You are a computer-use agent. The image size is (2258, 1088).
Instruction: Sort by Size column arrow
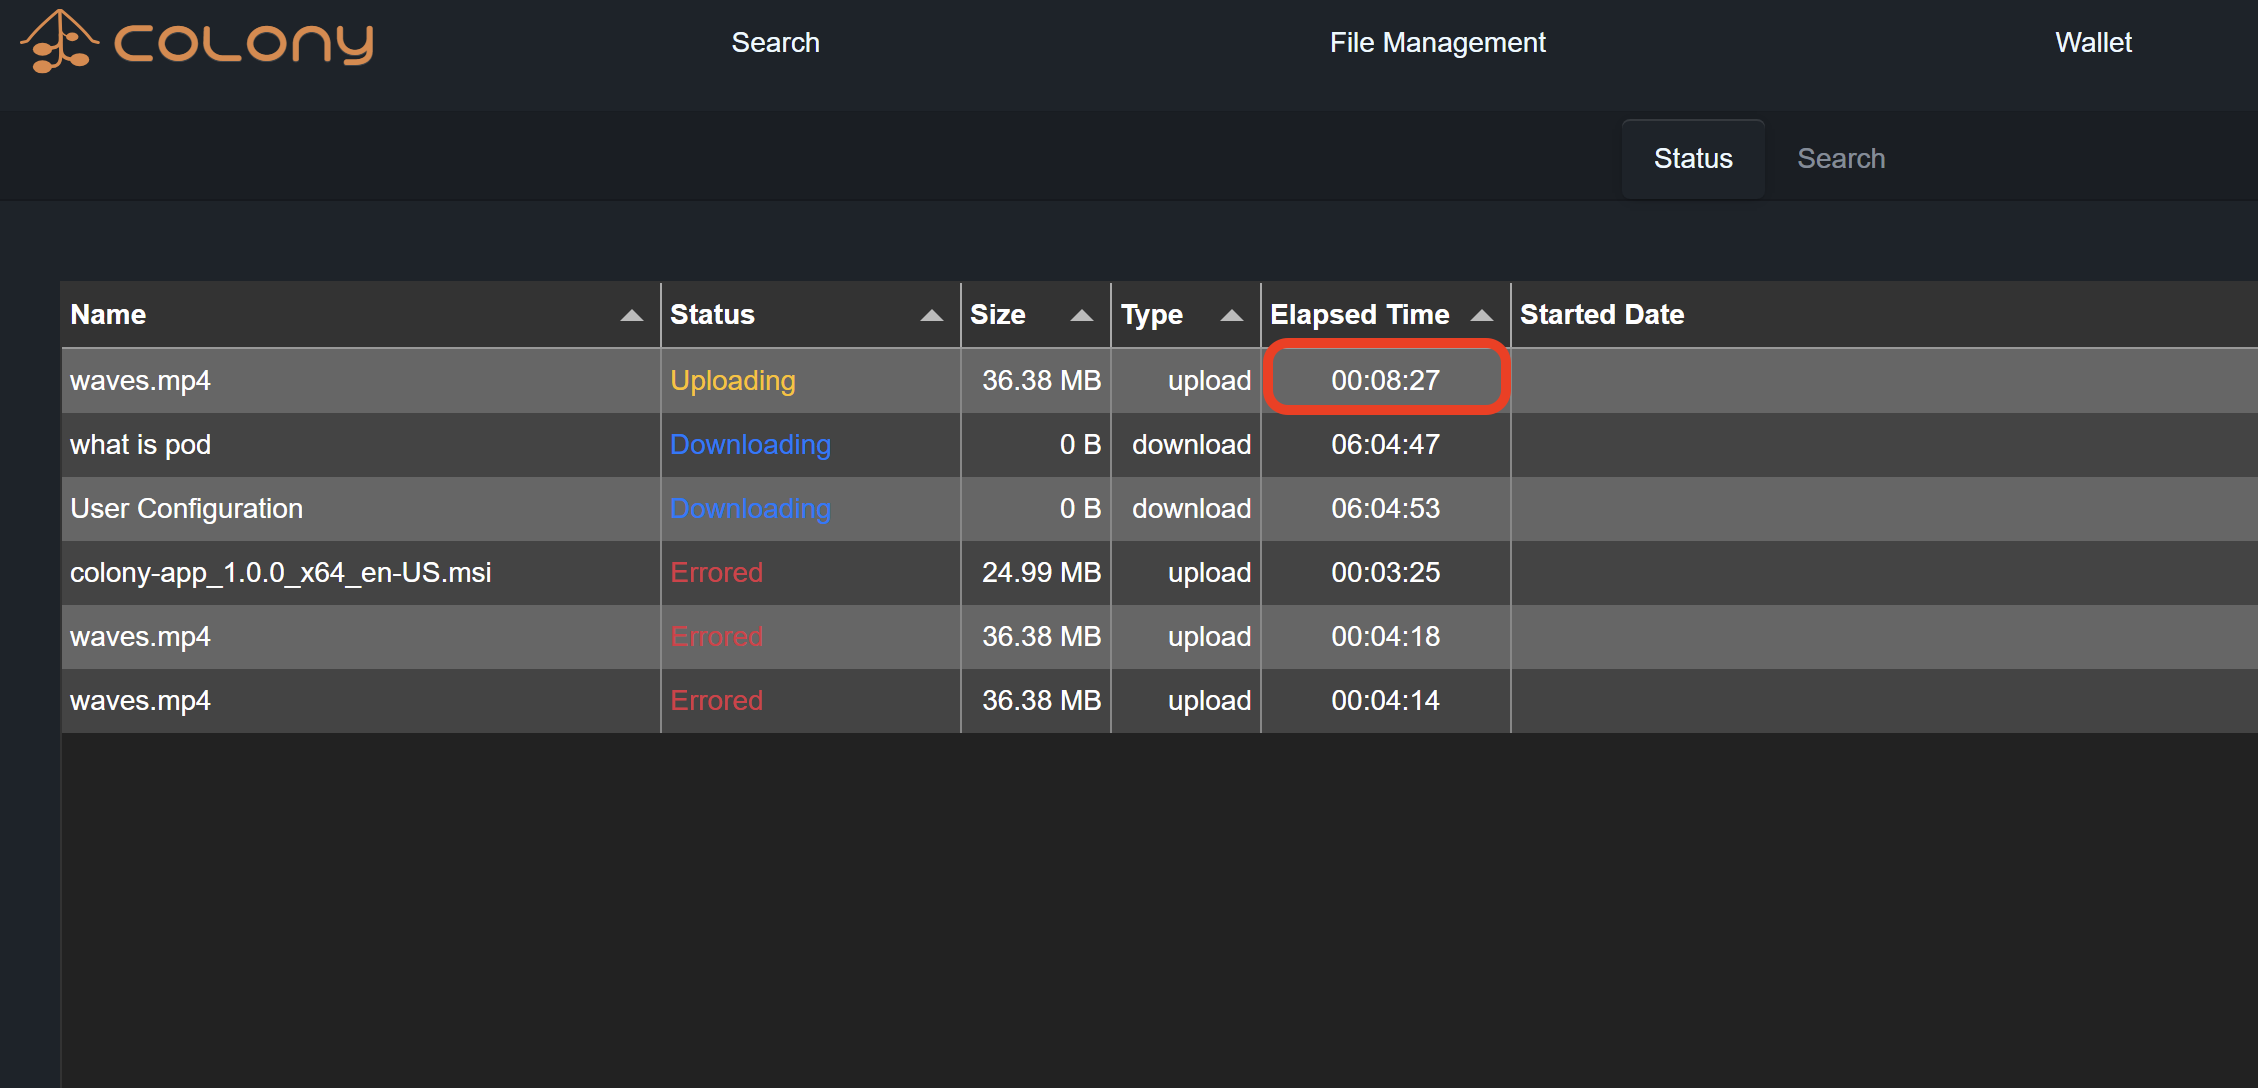[1081, 315]
